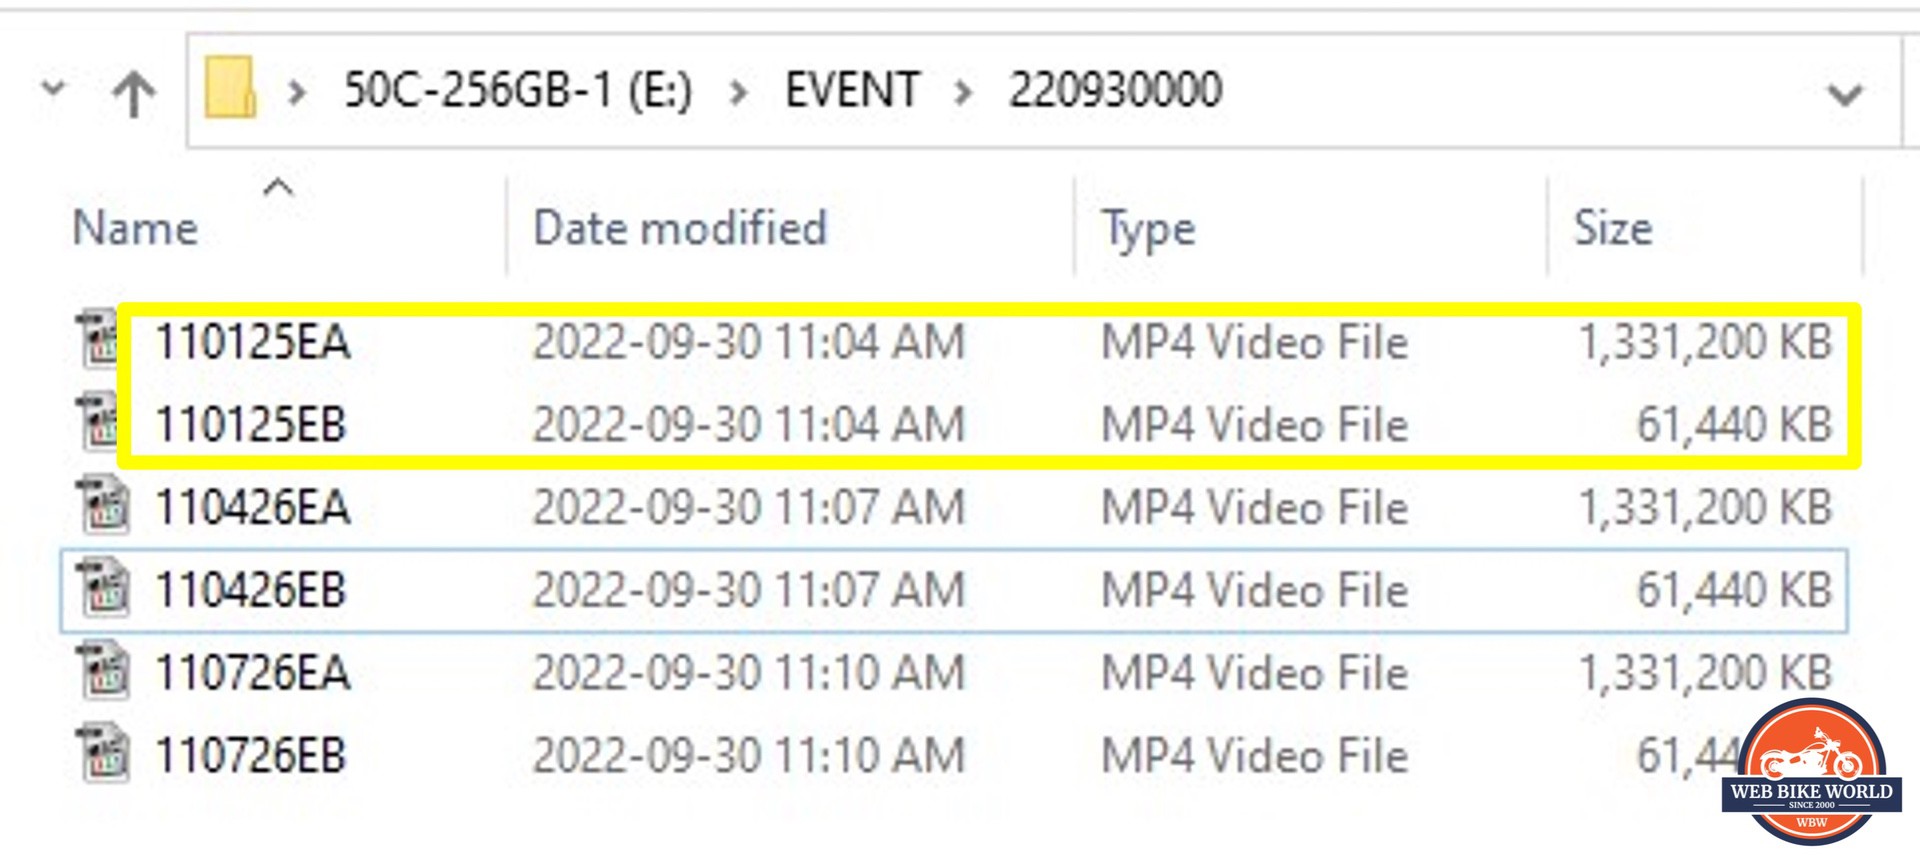Click the 220930000 folder breadcrumb

point(1115,90)
